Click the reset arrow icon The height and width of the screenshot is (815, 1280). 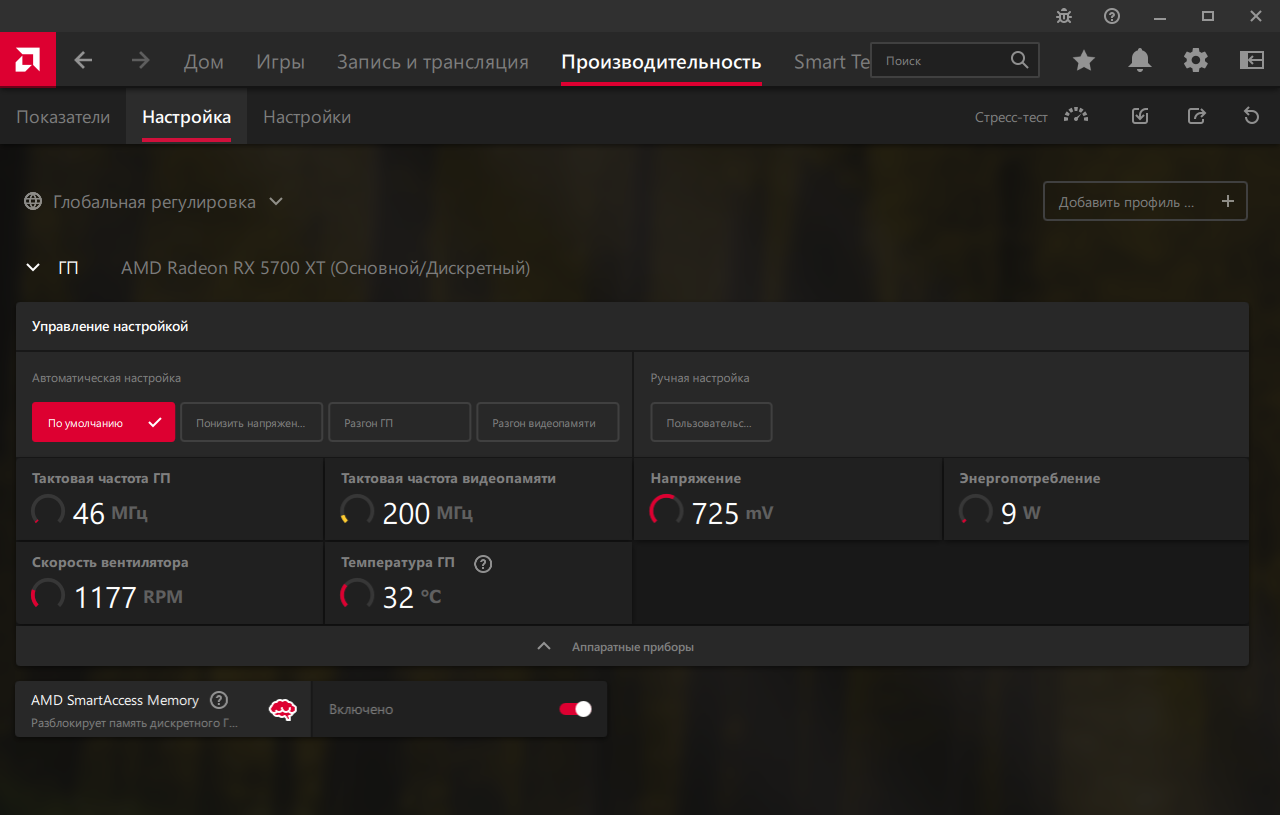(1251, 116)
